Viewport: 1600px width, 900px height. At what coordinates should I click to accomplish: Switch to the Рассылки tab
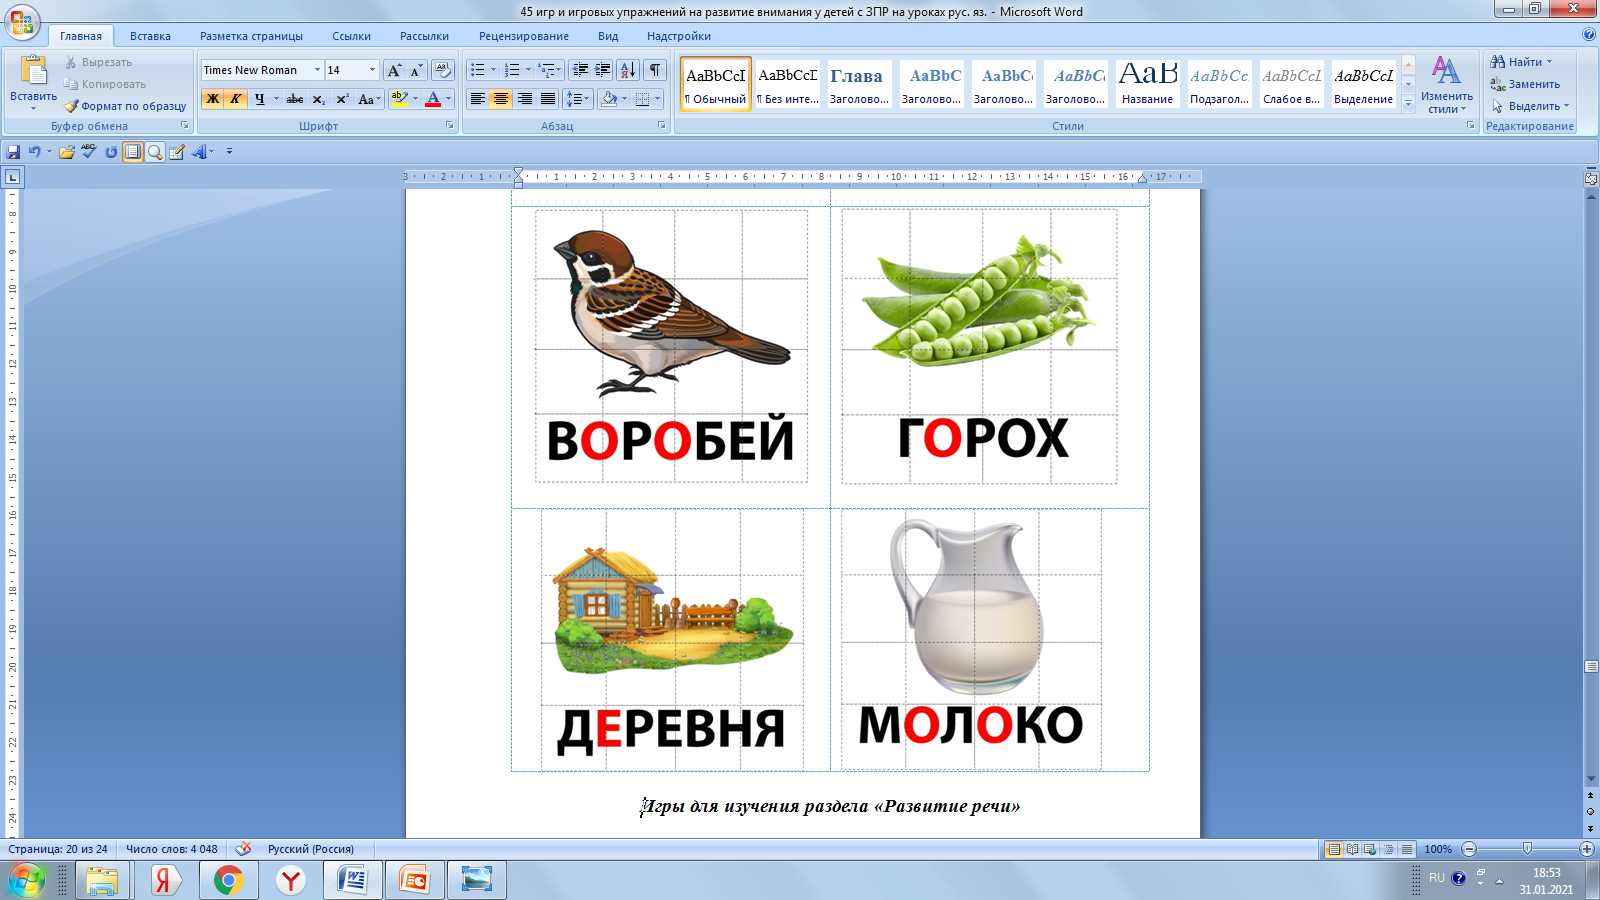(x=424, y=36)
